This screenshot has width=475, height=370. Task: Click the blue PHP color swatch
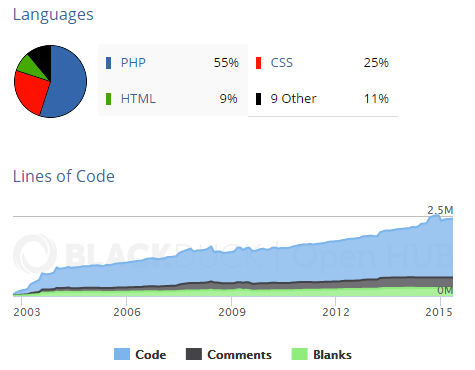click(x=108, y=63)
